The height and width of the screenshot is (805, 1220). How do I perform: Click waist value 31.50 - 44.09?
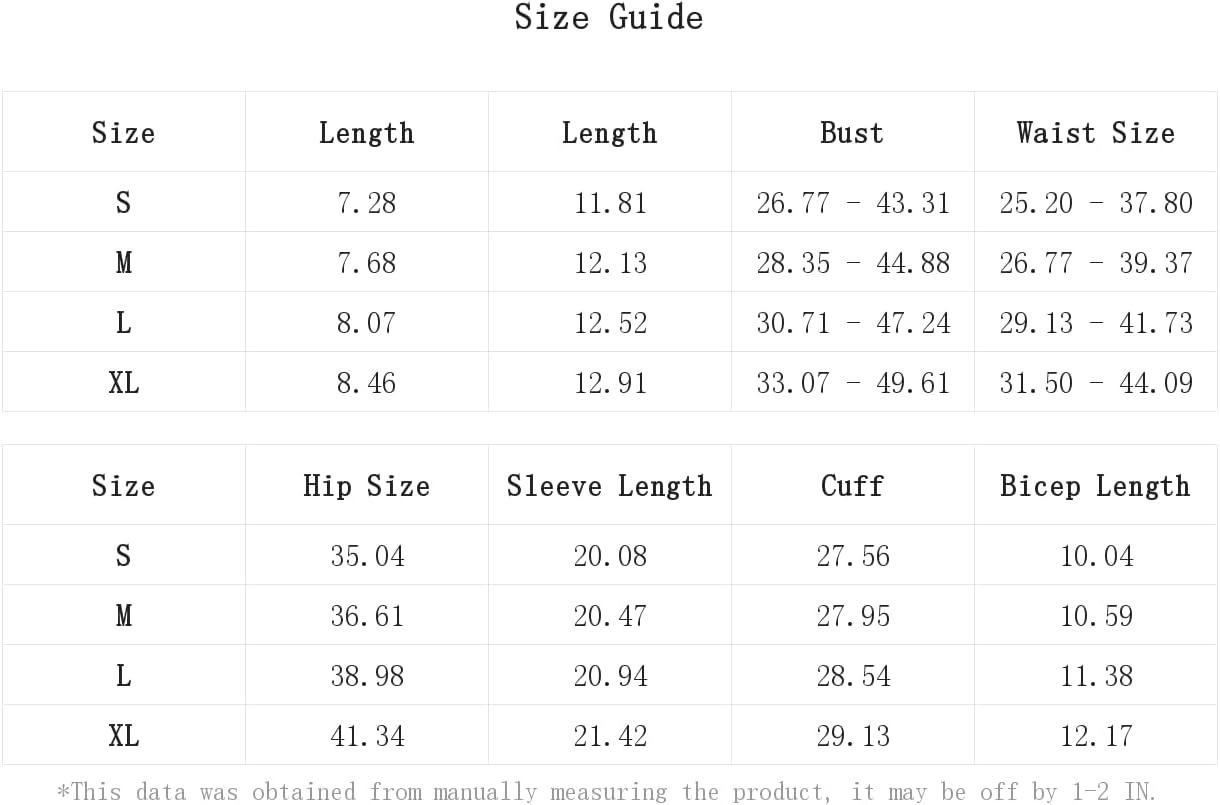click(1096, 383)
